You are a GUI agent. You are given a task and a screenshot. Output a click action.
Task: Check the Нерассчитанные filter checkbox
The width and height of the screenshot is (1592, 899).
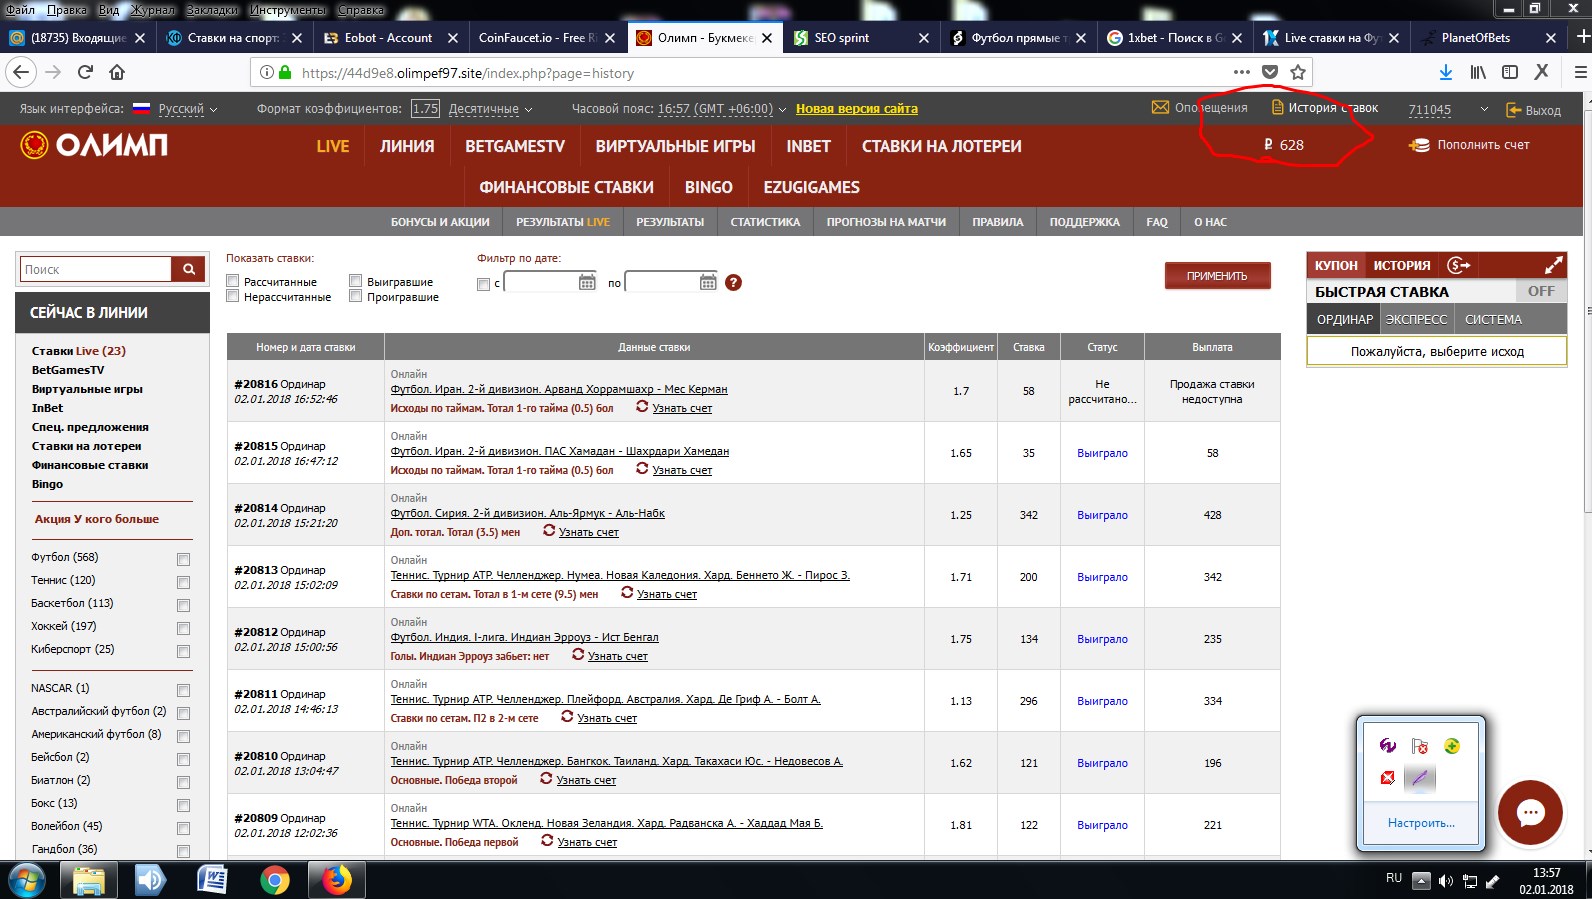233,296
